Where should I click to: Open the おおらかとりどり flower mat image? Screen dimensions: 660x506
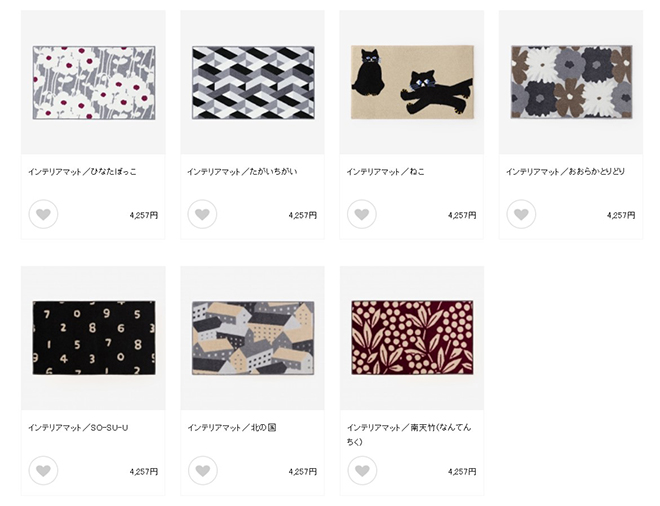pyautogui.click(x=572, y=82)
